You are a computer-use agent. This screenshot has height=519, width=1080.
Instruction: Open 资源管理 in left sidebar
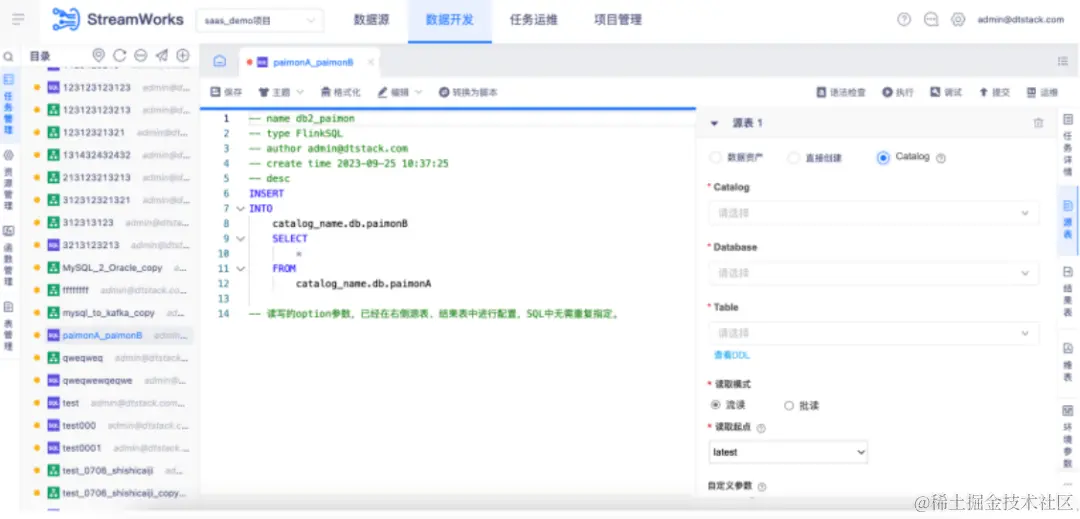tap(8, 180)
